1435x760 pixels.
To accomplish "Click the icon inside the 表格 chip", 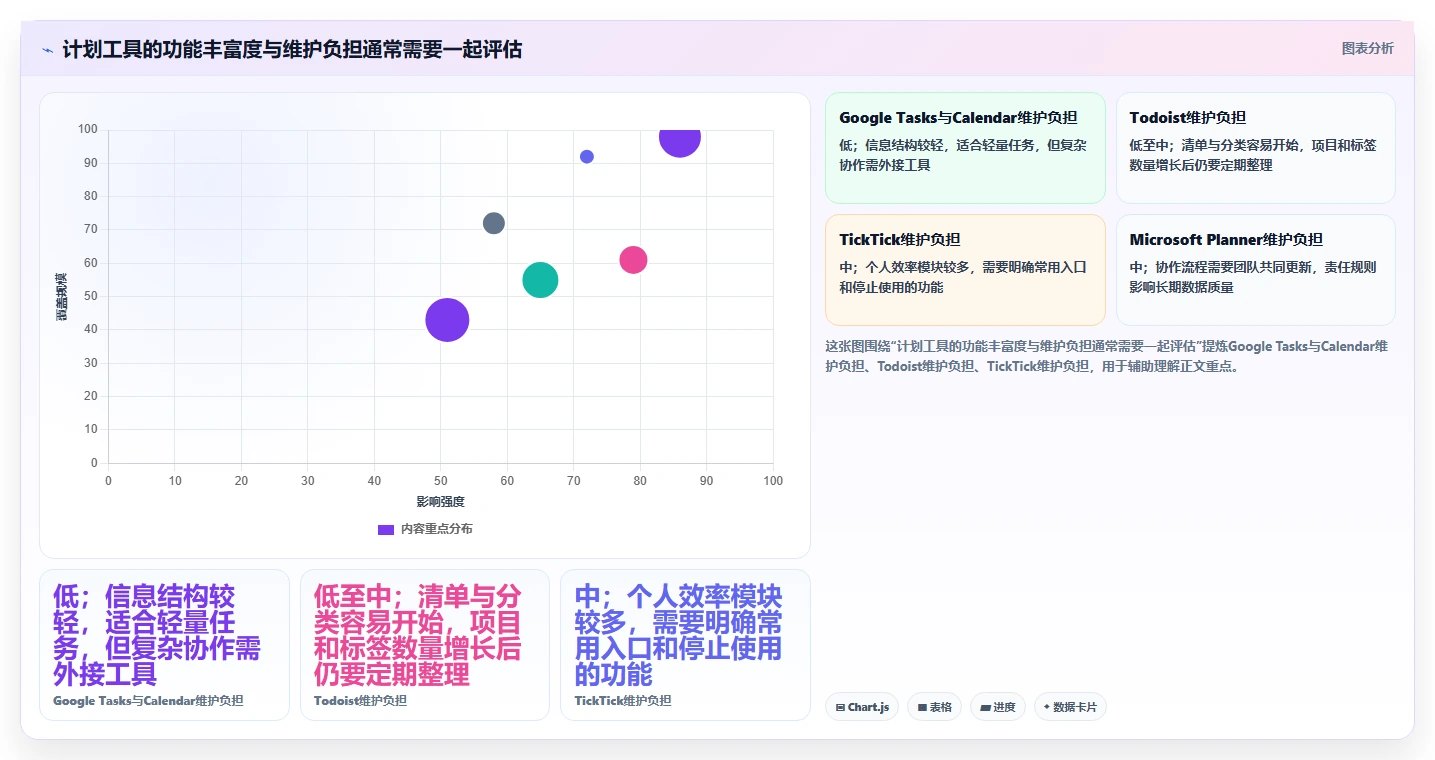I will click(922, 707).
